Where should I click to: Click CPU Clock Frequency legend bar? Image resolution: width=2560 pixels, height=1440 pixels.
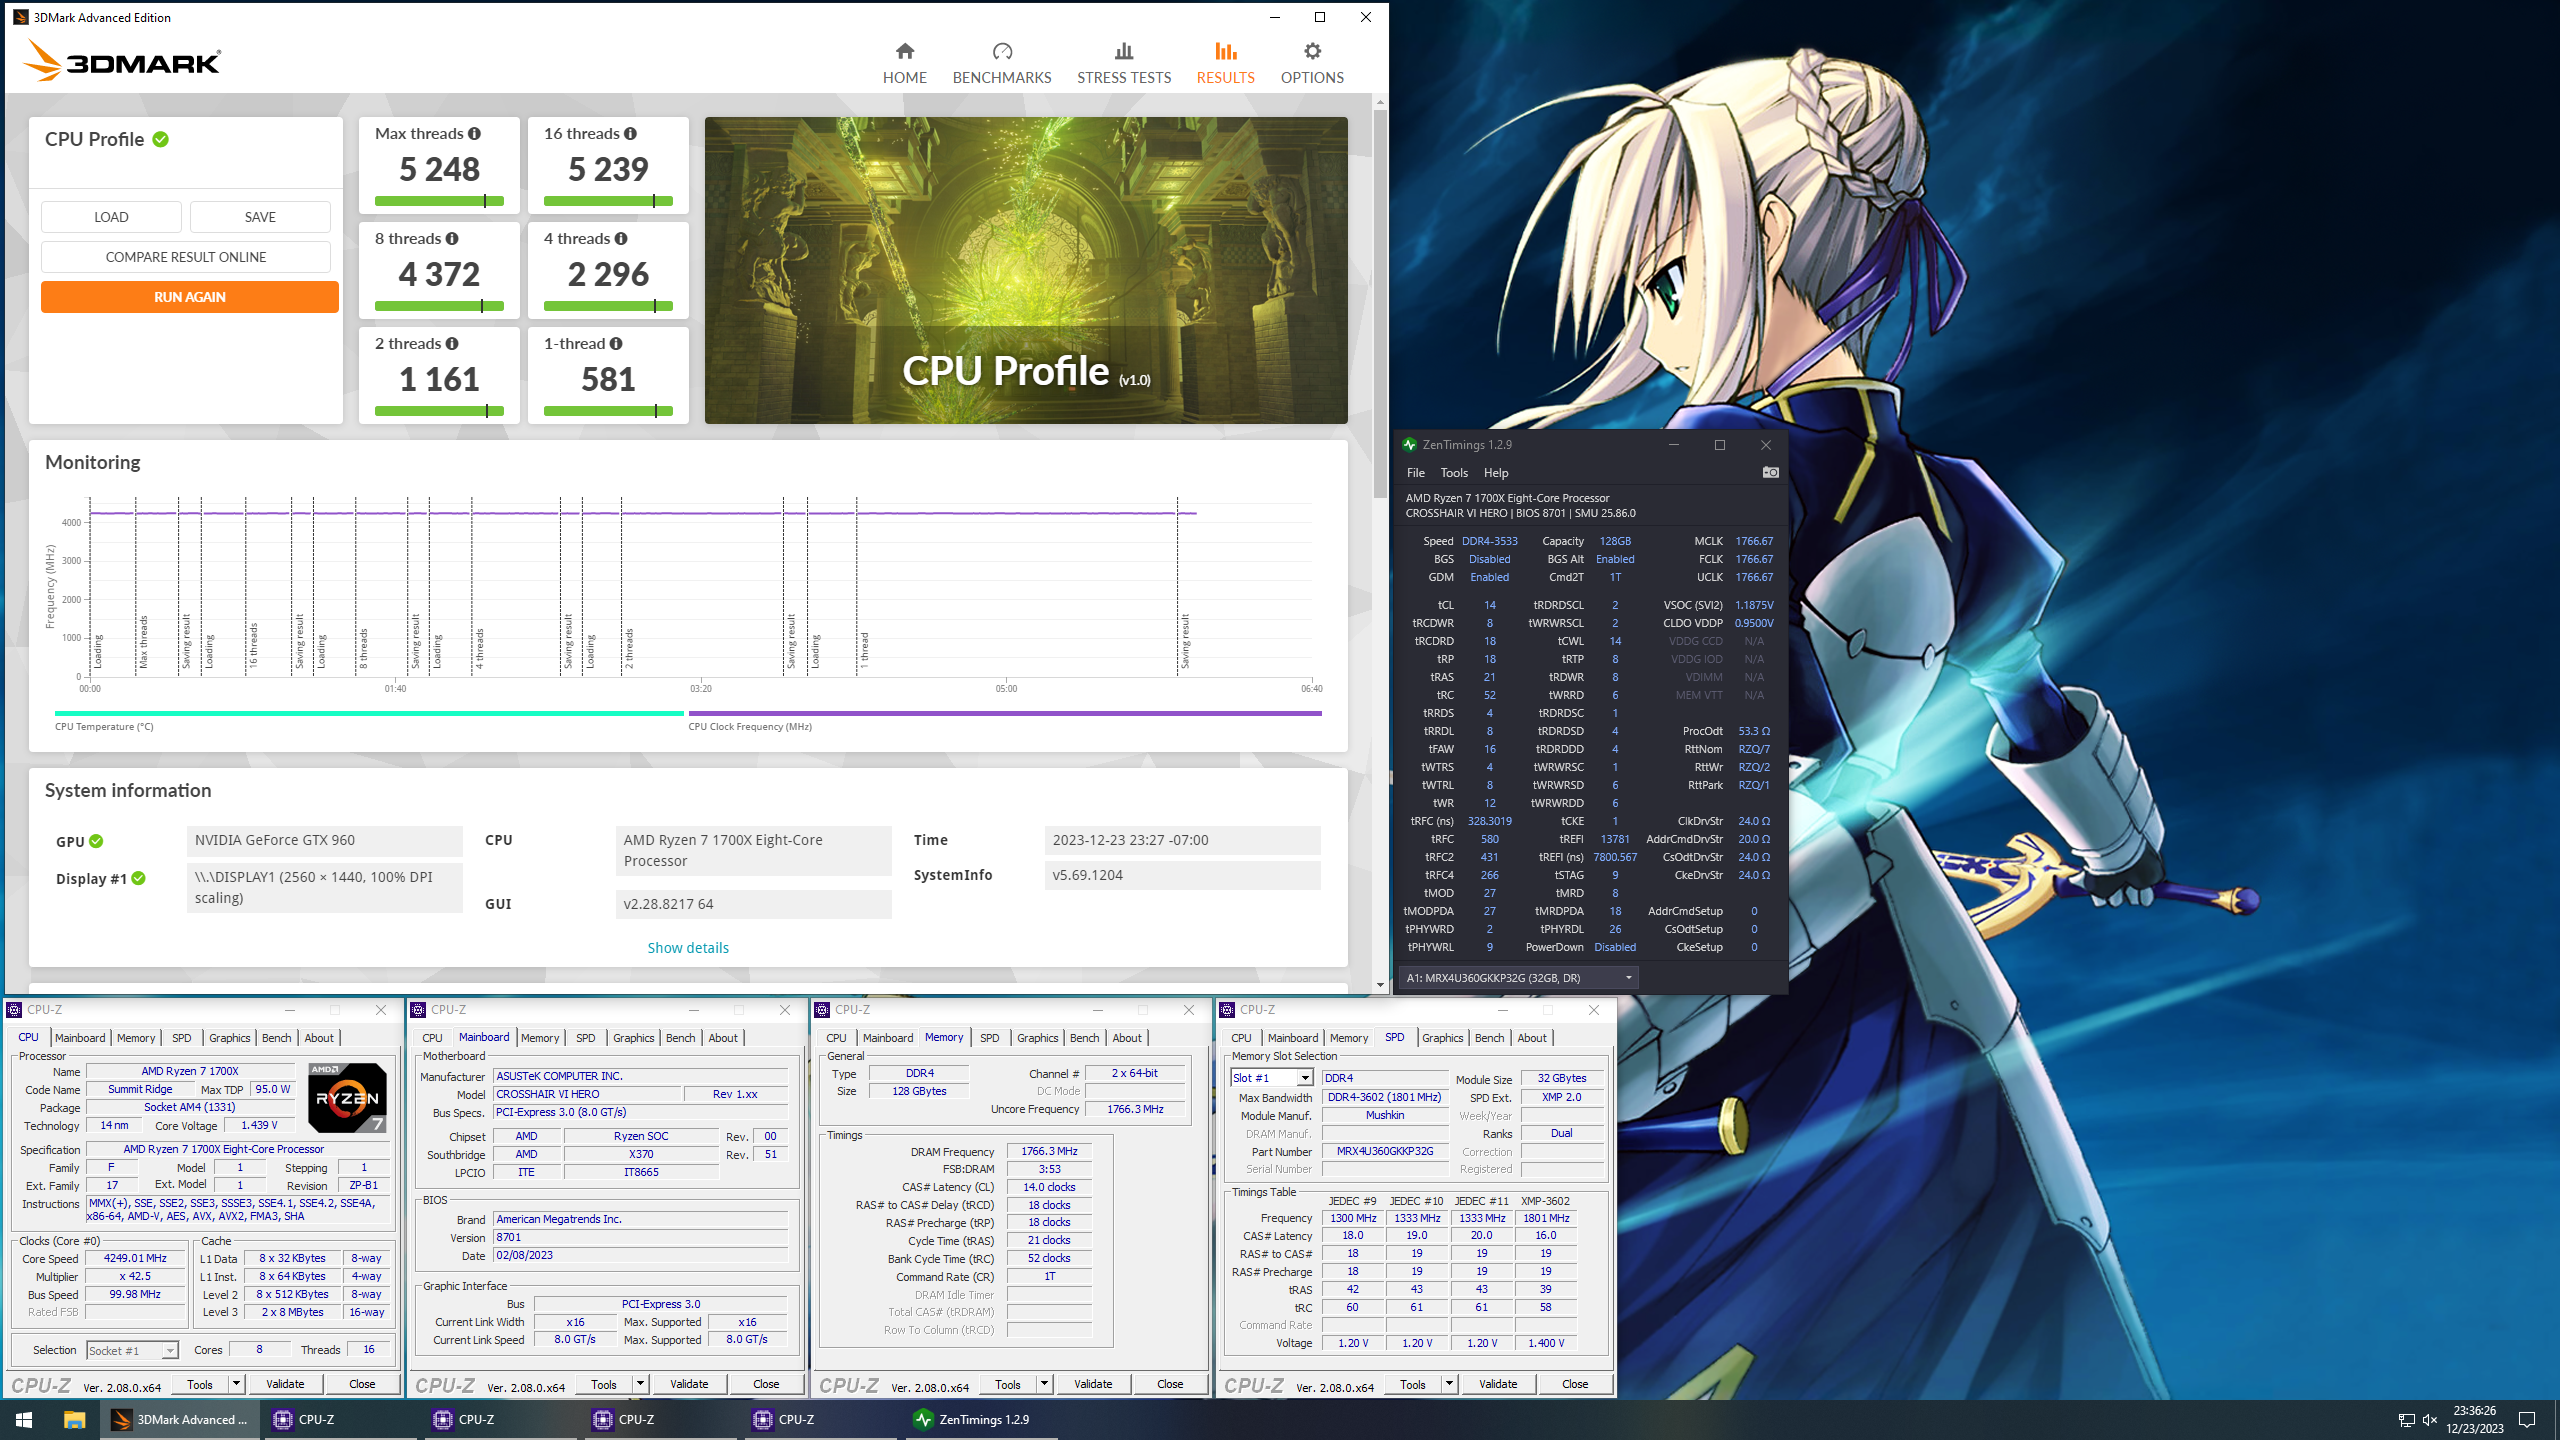[1004, 714]
